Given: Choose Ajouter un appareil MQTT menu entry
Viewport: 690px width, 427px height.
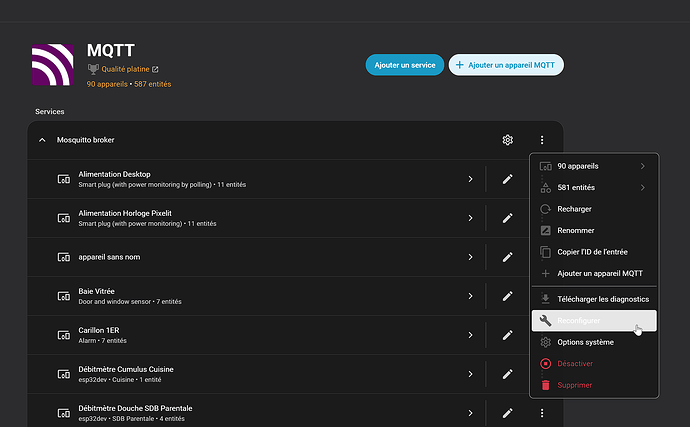Looking at the screenshot, I should [594, 273].
